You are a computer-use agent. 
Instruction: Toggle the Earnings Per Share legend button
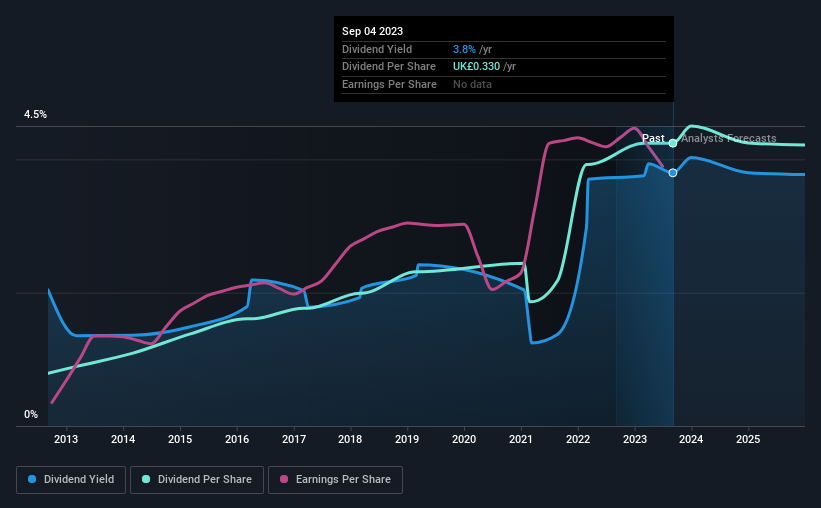[335, 480]
